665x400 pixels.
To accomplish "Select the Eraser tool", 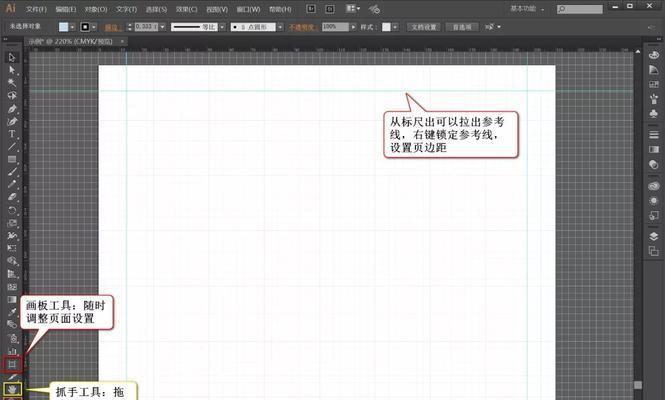I will [x=12, y=197].
